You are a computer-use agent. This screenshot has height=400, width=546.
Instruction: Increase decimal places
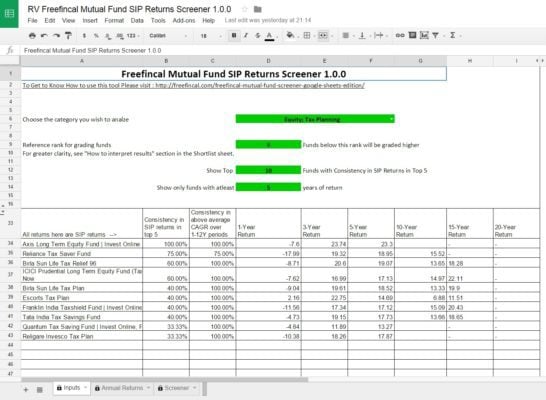pyautogui.click(x=119, y=36)
